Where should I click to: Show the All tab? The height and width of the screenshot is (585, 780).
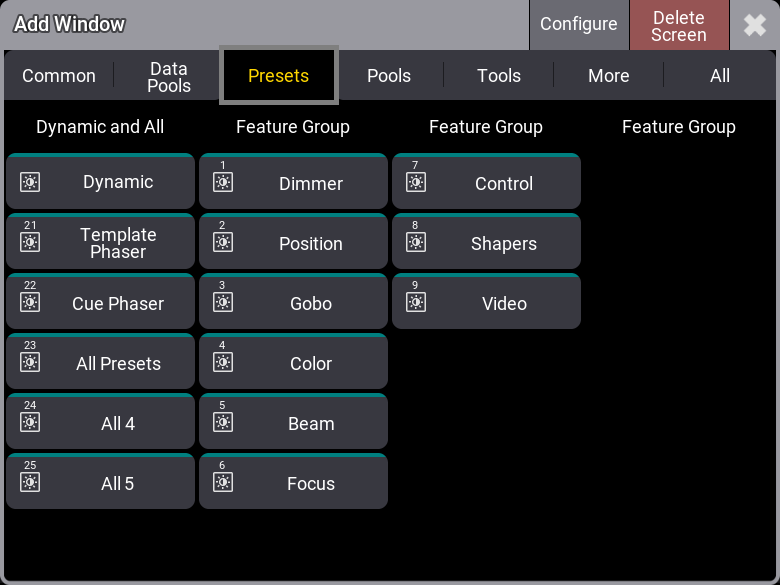[720, 76]
